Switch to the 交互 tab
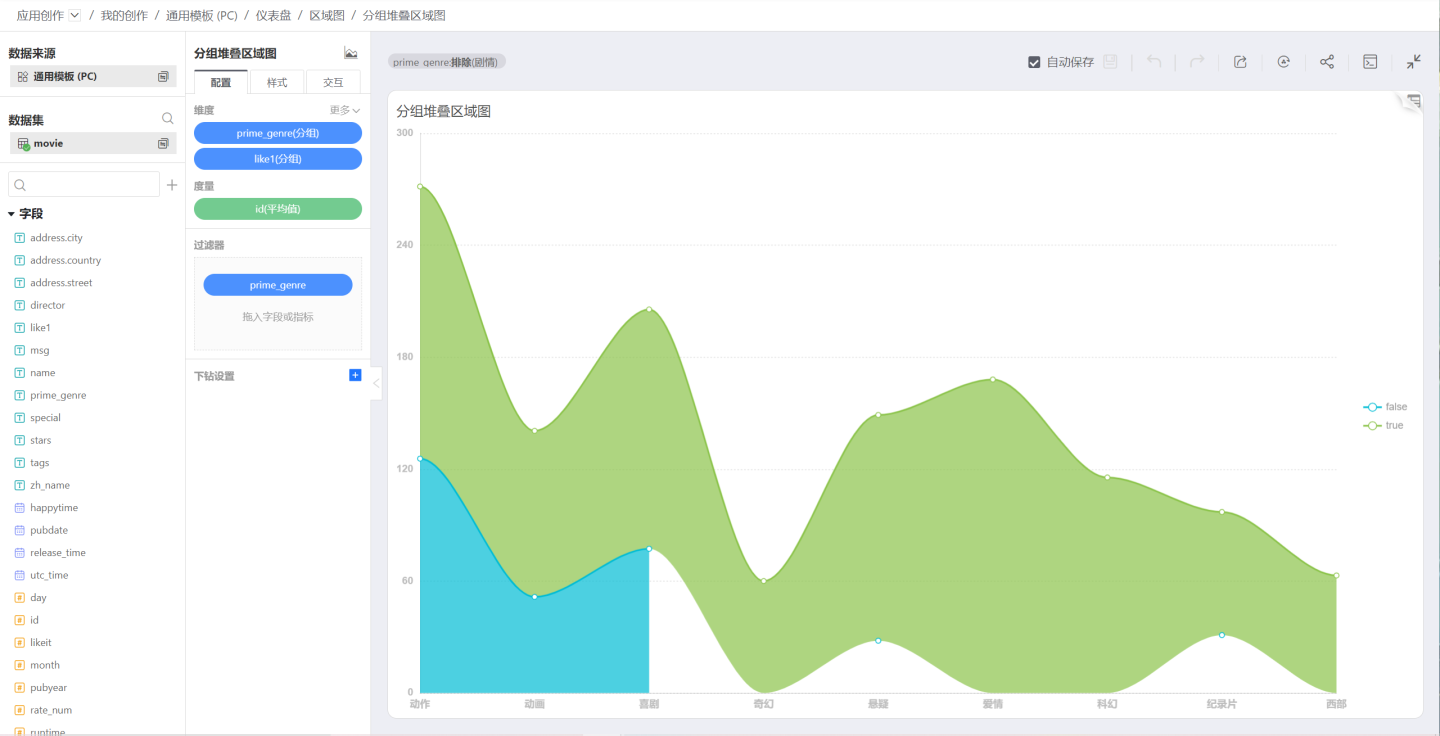The image size is (1440, 736). click(x=333, y=82)
